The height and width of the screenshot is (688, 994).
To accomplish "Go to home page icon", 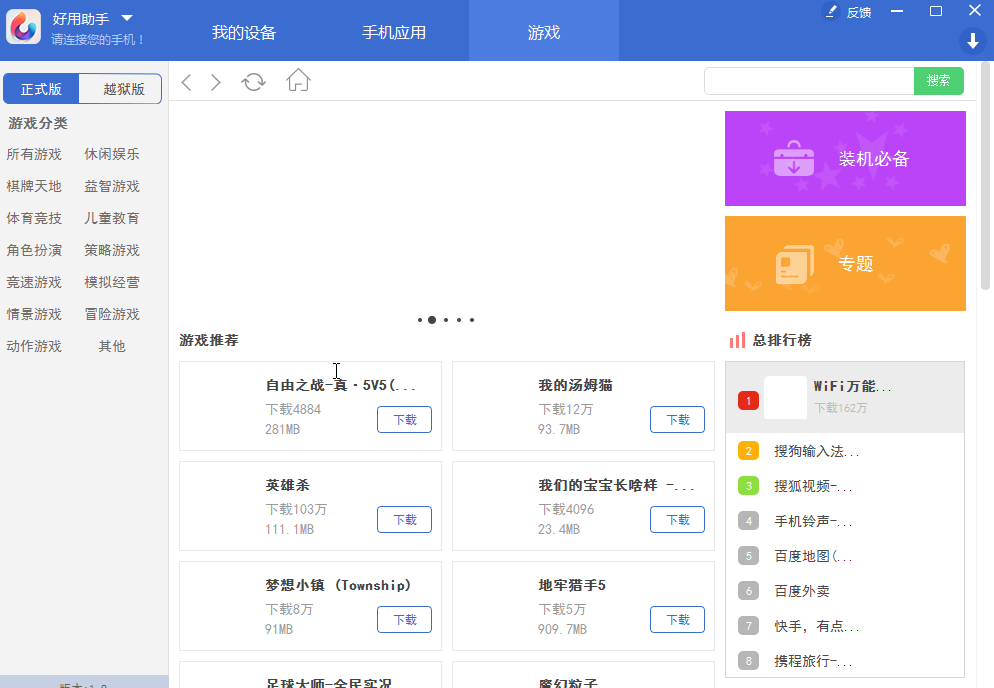I will tap(298, 80).
